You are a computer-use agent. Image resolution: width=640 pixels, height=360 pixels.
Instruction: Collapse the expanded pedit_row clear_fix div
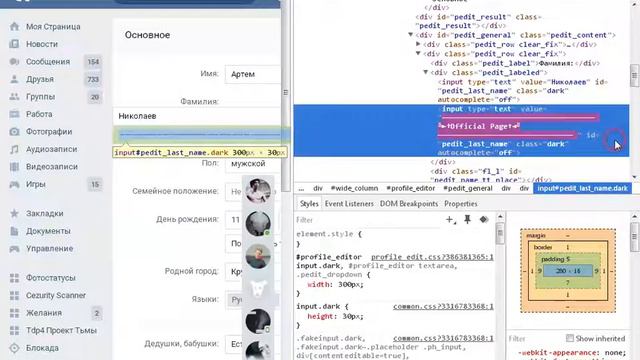418,54
